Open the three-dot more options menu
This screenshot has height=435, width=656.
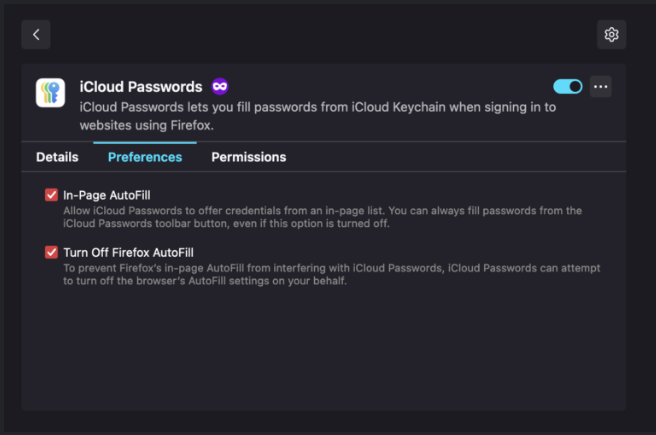(600, 87)
